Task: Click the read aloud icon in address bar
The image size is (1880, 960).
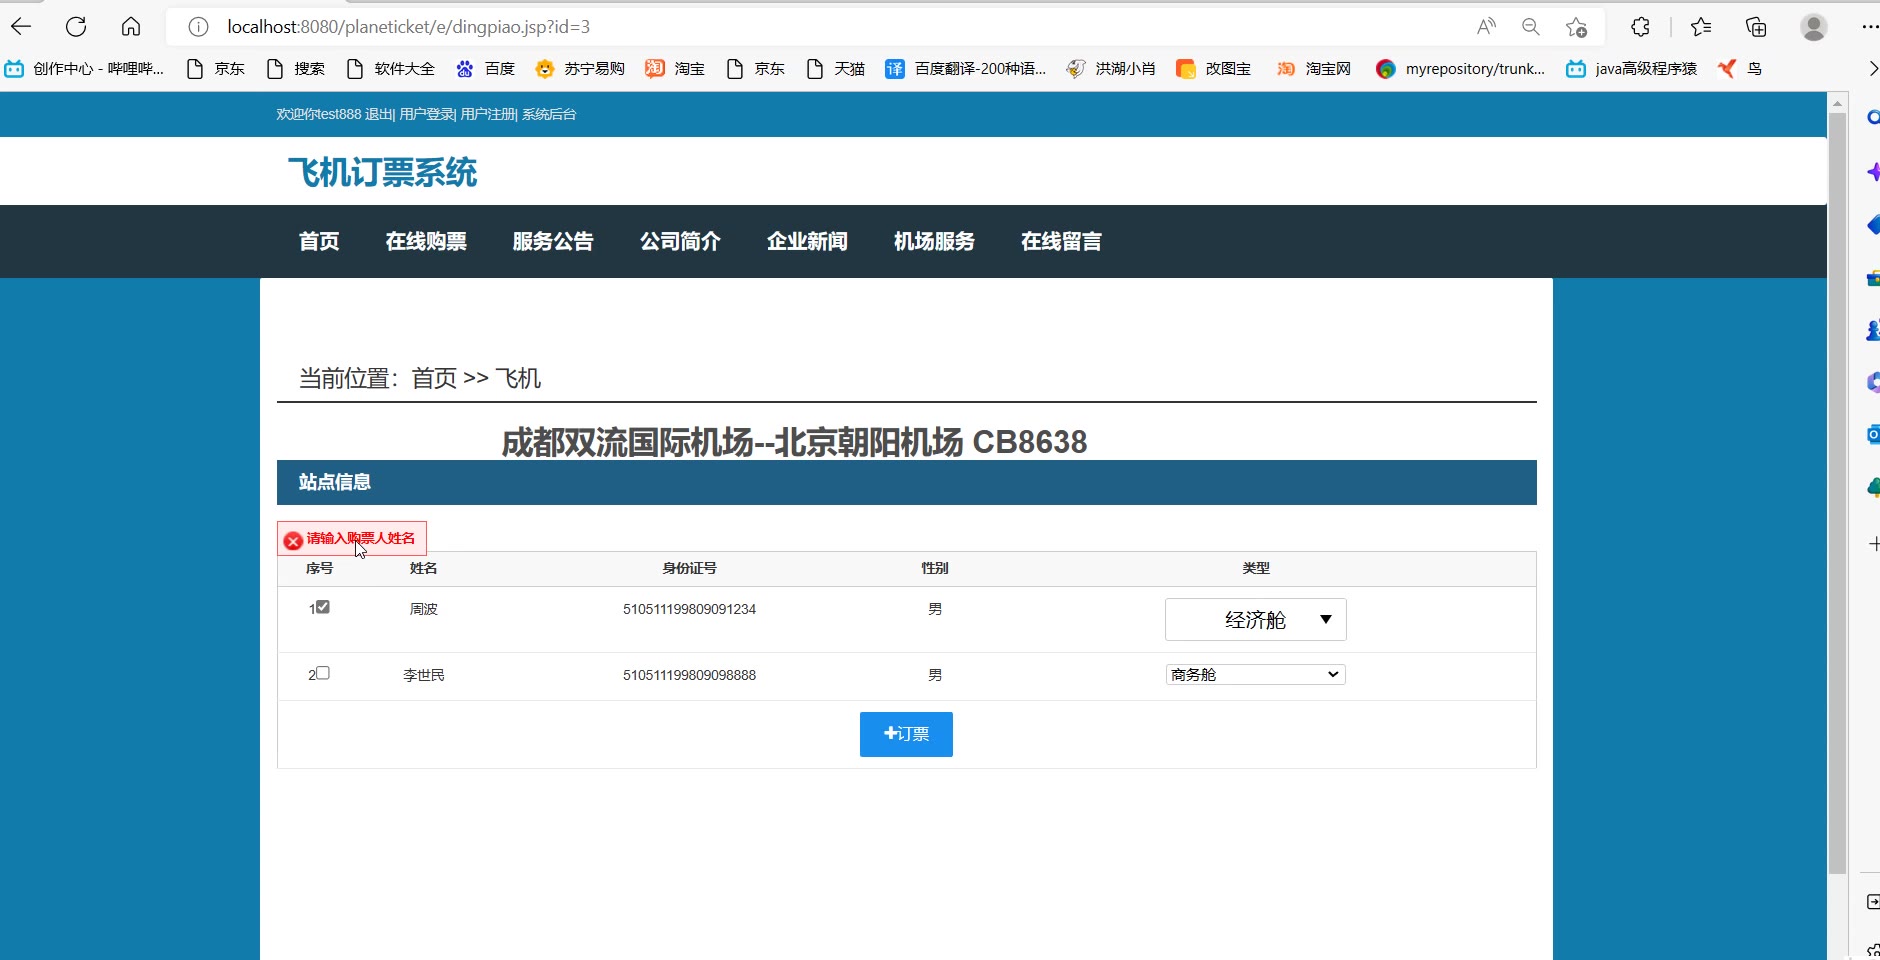Action: tap(1486, 27)
